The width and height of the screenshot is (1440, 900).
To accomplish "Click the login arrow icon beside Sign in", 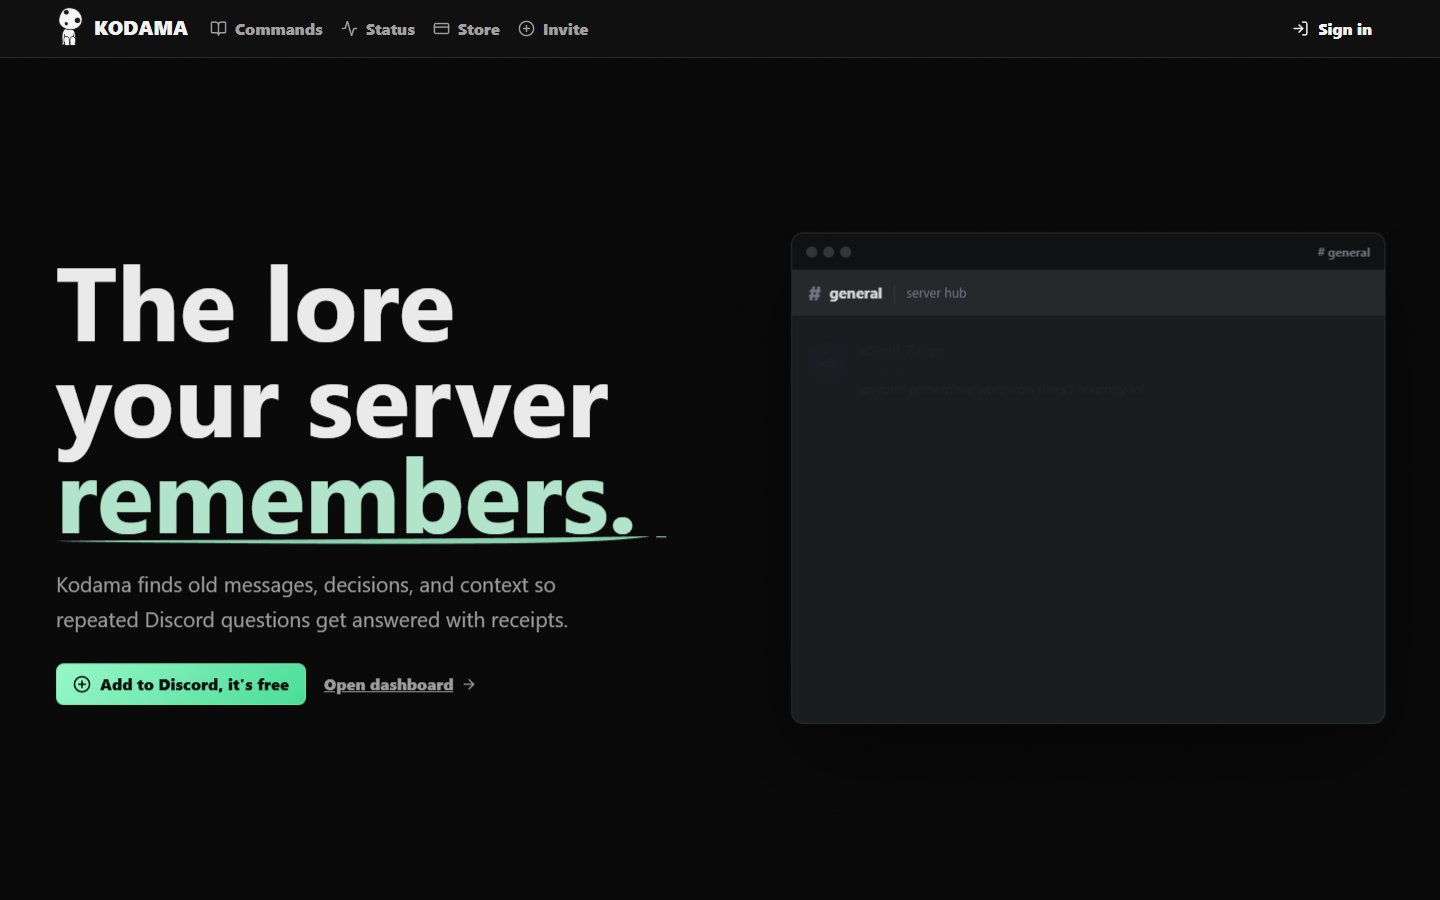I will point(1300,29).
